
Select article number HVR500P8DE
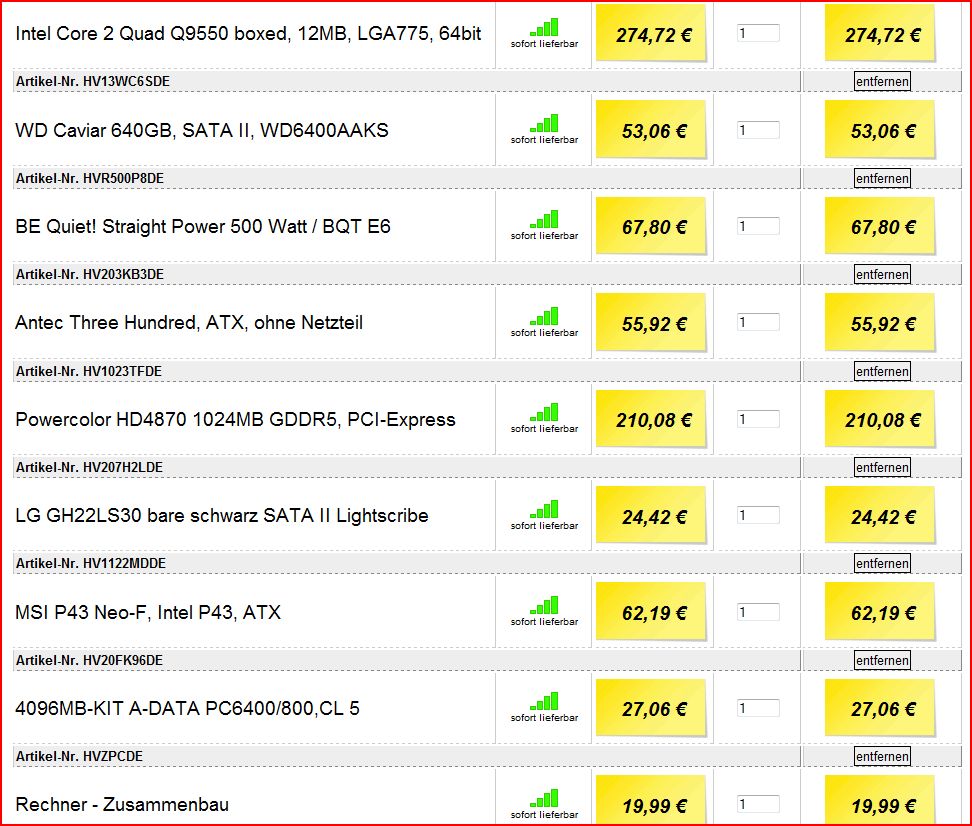123,179
